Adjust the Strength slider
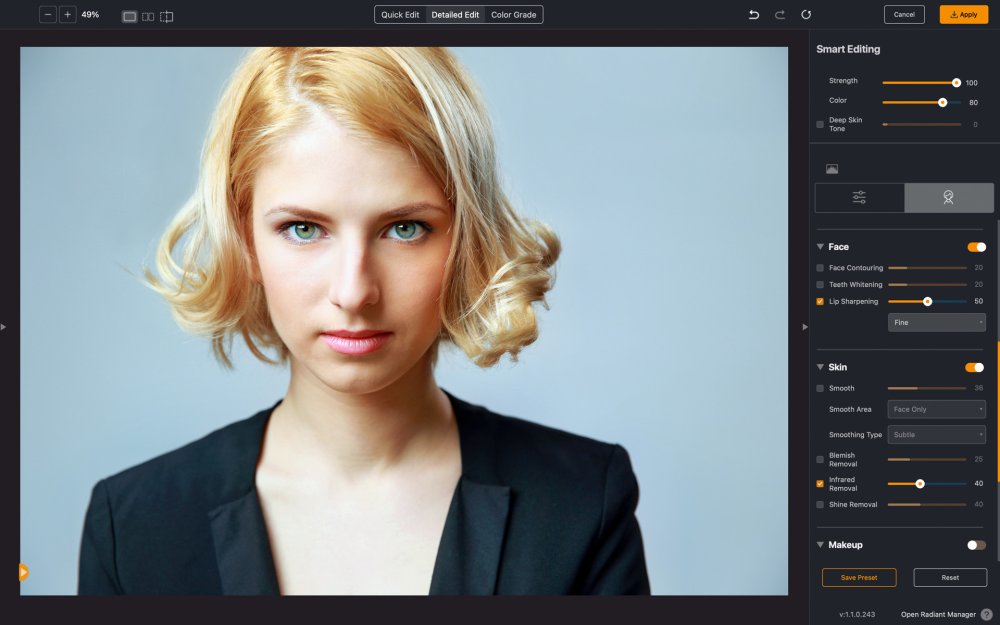Viewport: 1000px width, 625px height. click(x=922, y=82)
